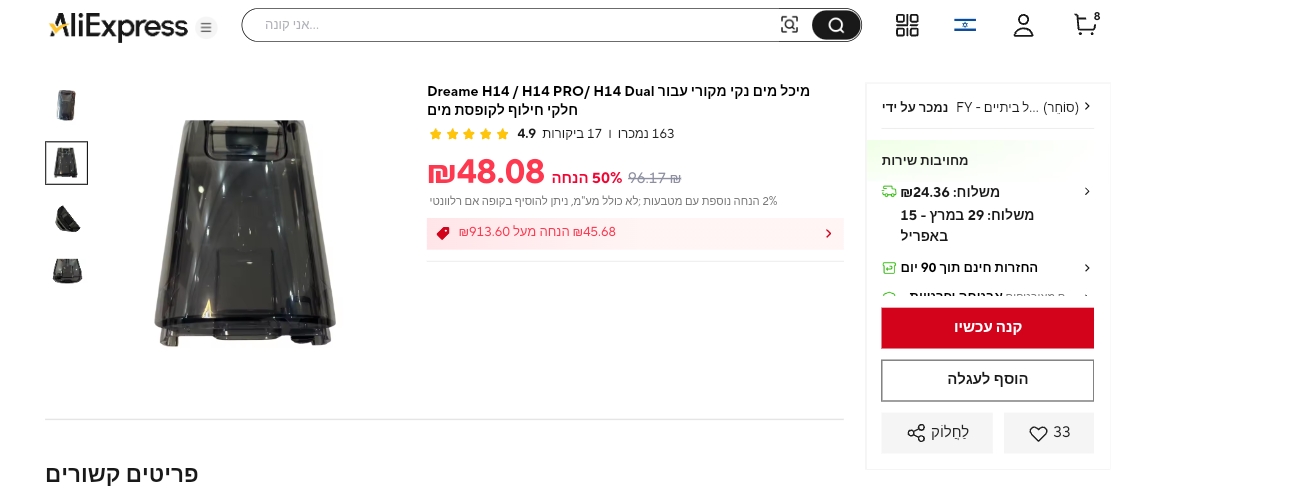Select the third product thumbnail
Screen dimensions: 1306x498
coord(66,219)
